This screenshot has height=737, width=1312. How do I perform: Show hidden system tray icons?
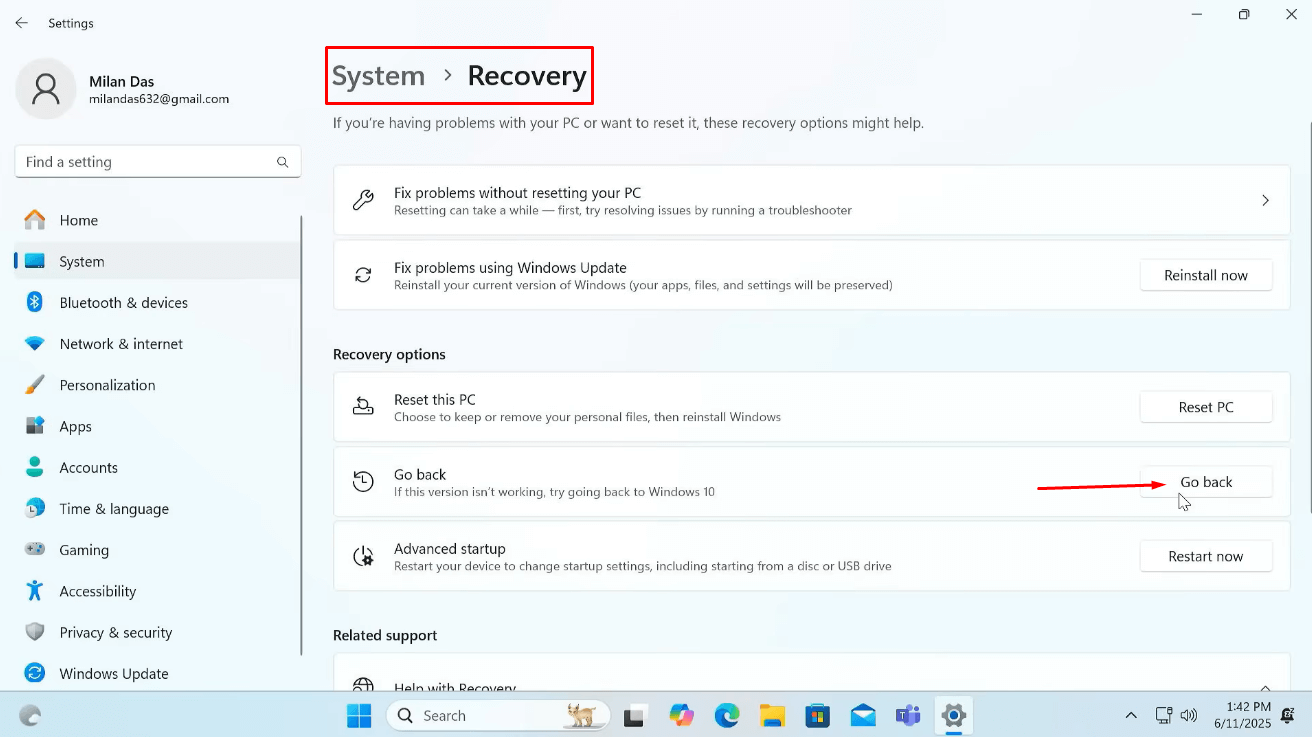1131,716
